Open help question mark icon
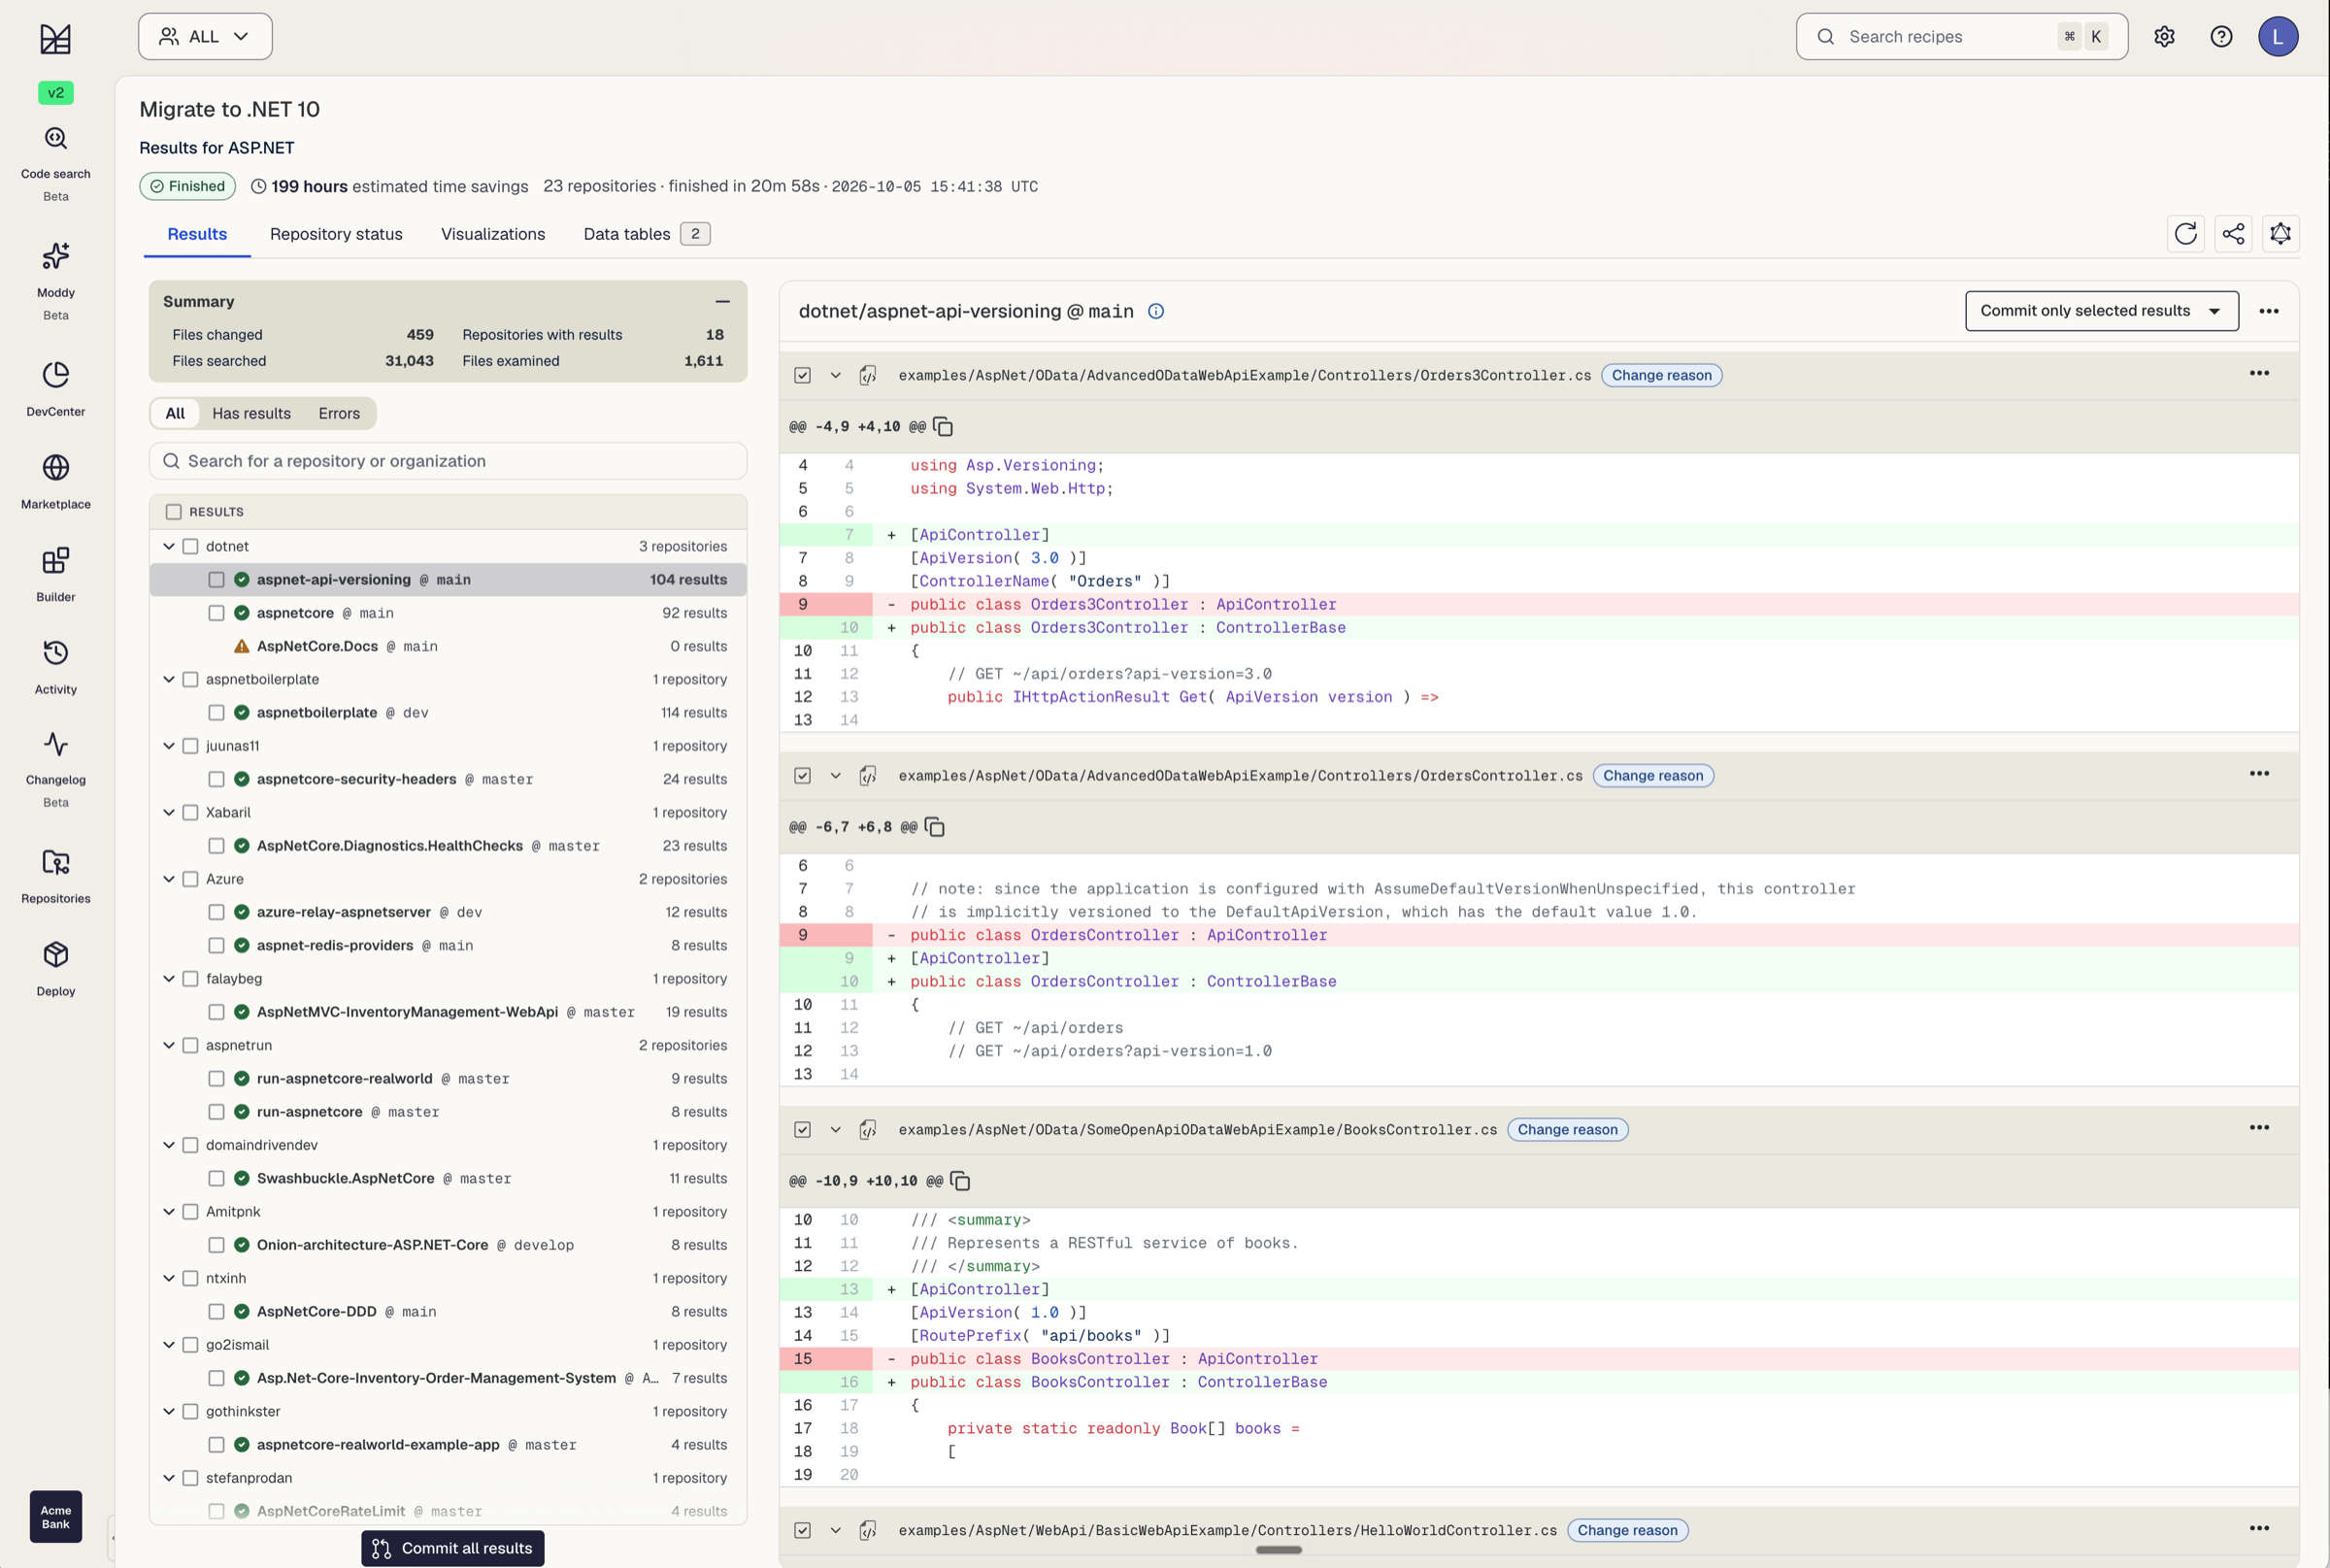The height and width of the screenshot is (1568, 2330). (x=2221, y=37)
